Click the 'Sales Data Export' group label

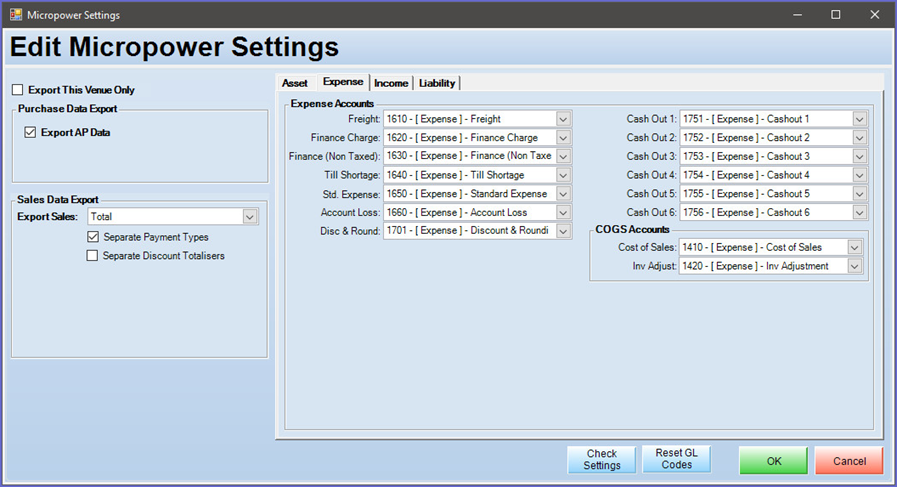[x=58, y=199]
